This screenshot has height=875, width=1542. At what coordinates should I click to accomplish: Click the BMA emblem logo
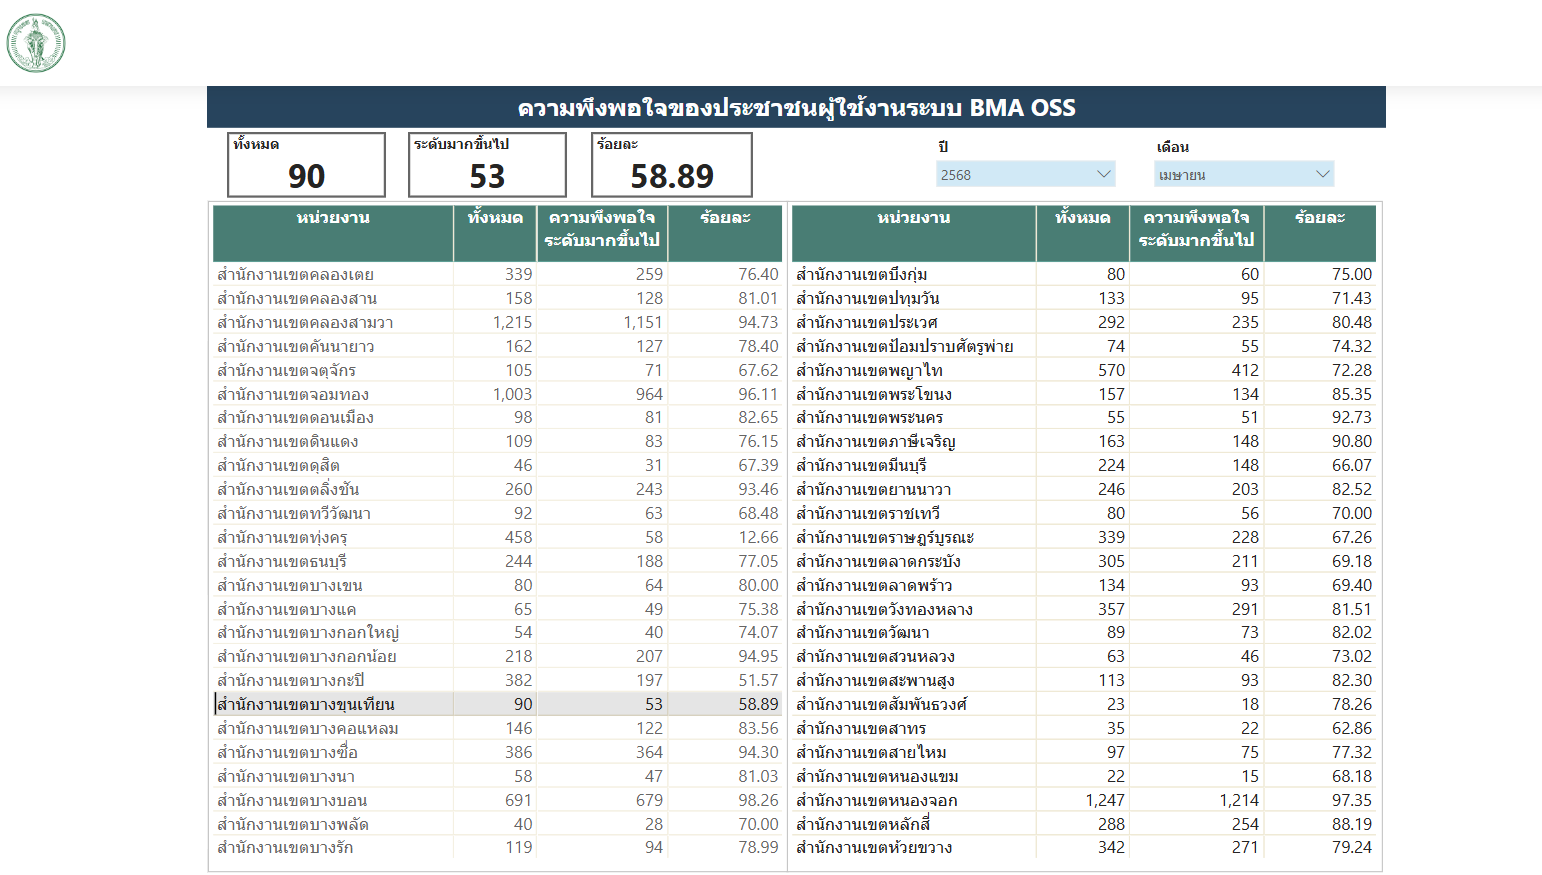36,43
